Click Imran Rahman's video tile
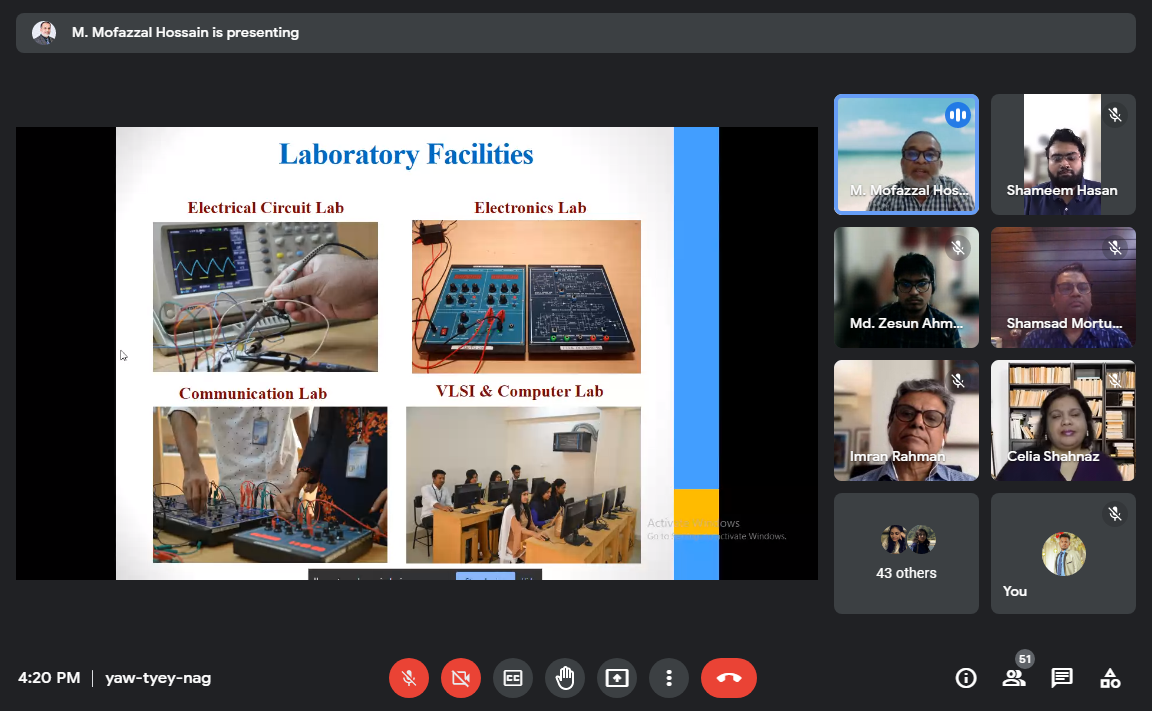1152x711 pixels. click(x=906, y=420)
